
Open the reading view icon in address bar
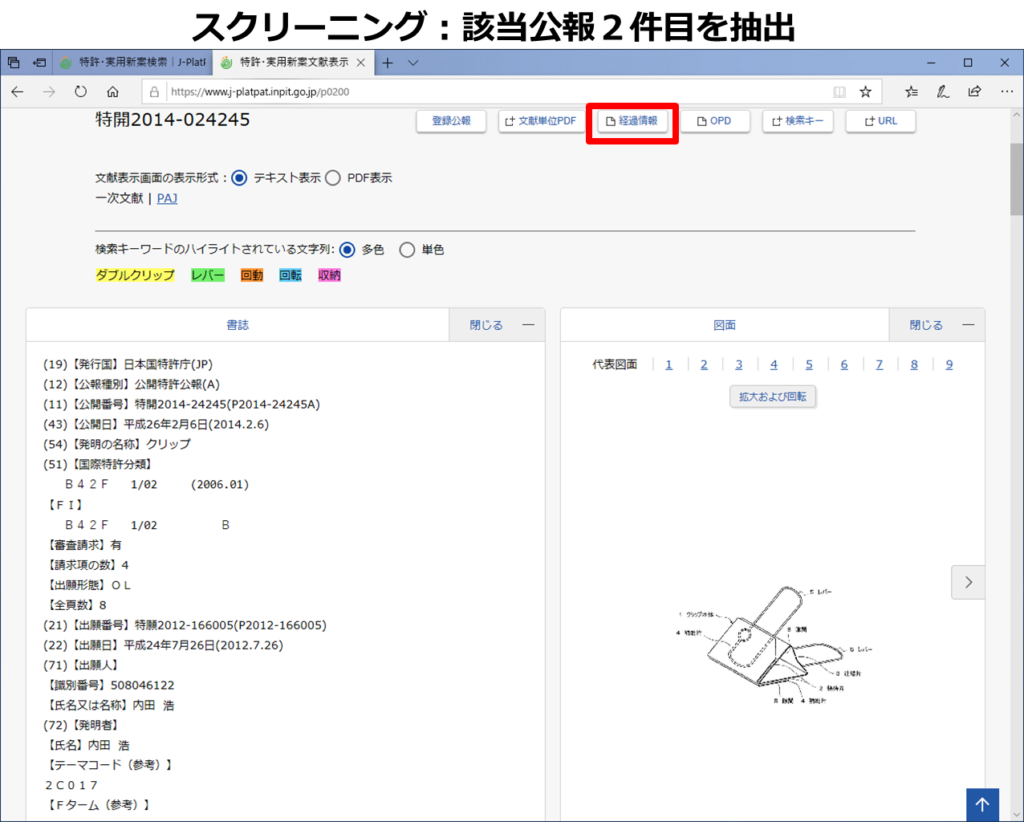[x=839, y=91]
